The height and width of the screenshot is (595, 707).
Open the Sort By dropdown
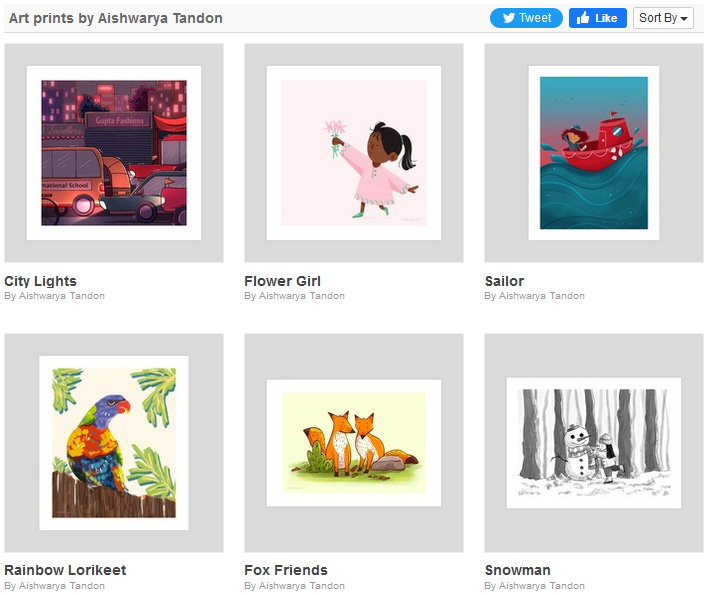[x=663, y=18]
